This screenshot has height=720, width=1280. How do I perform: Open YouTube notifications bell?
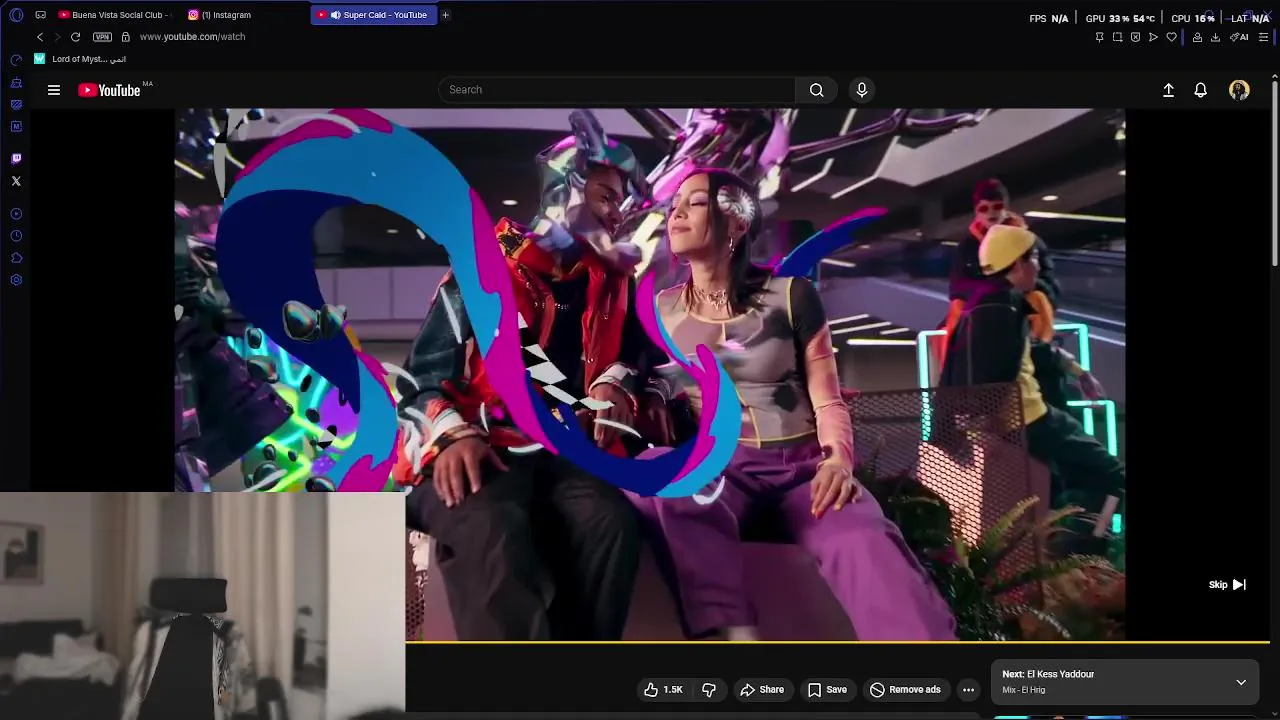(x=1201, y=90)
